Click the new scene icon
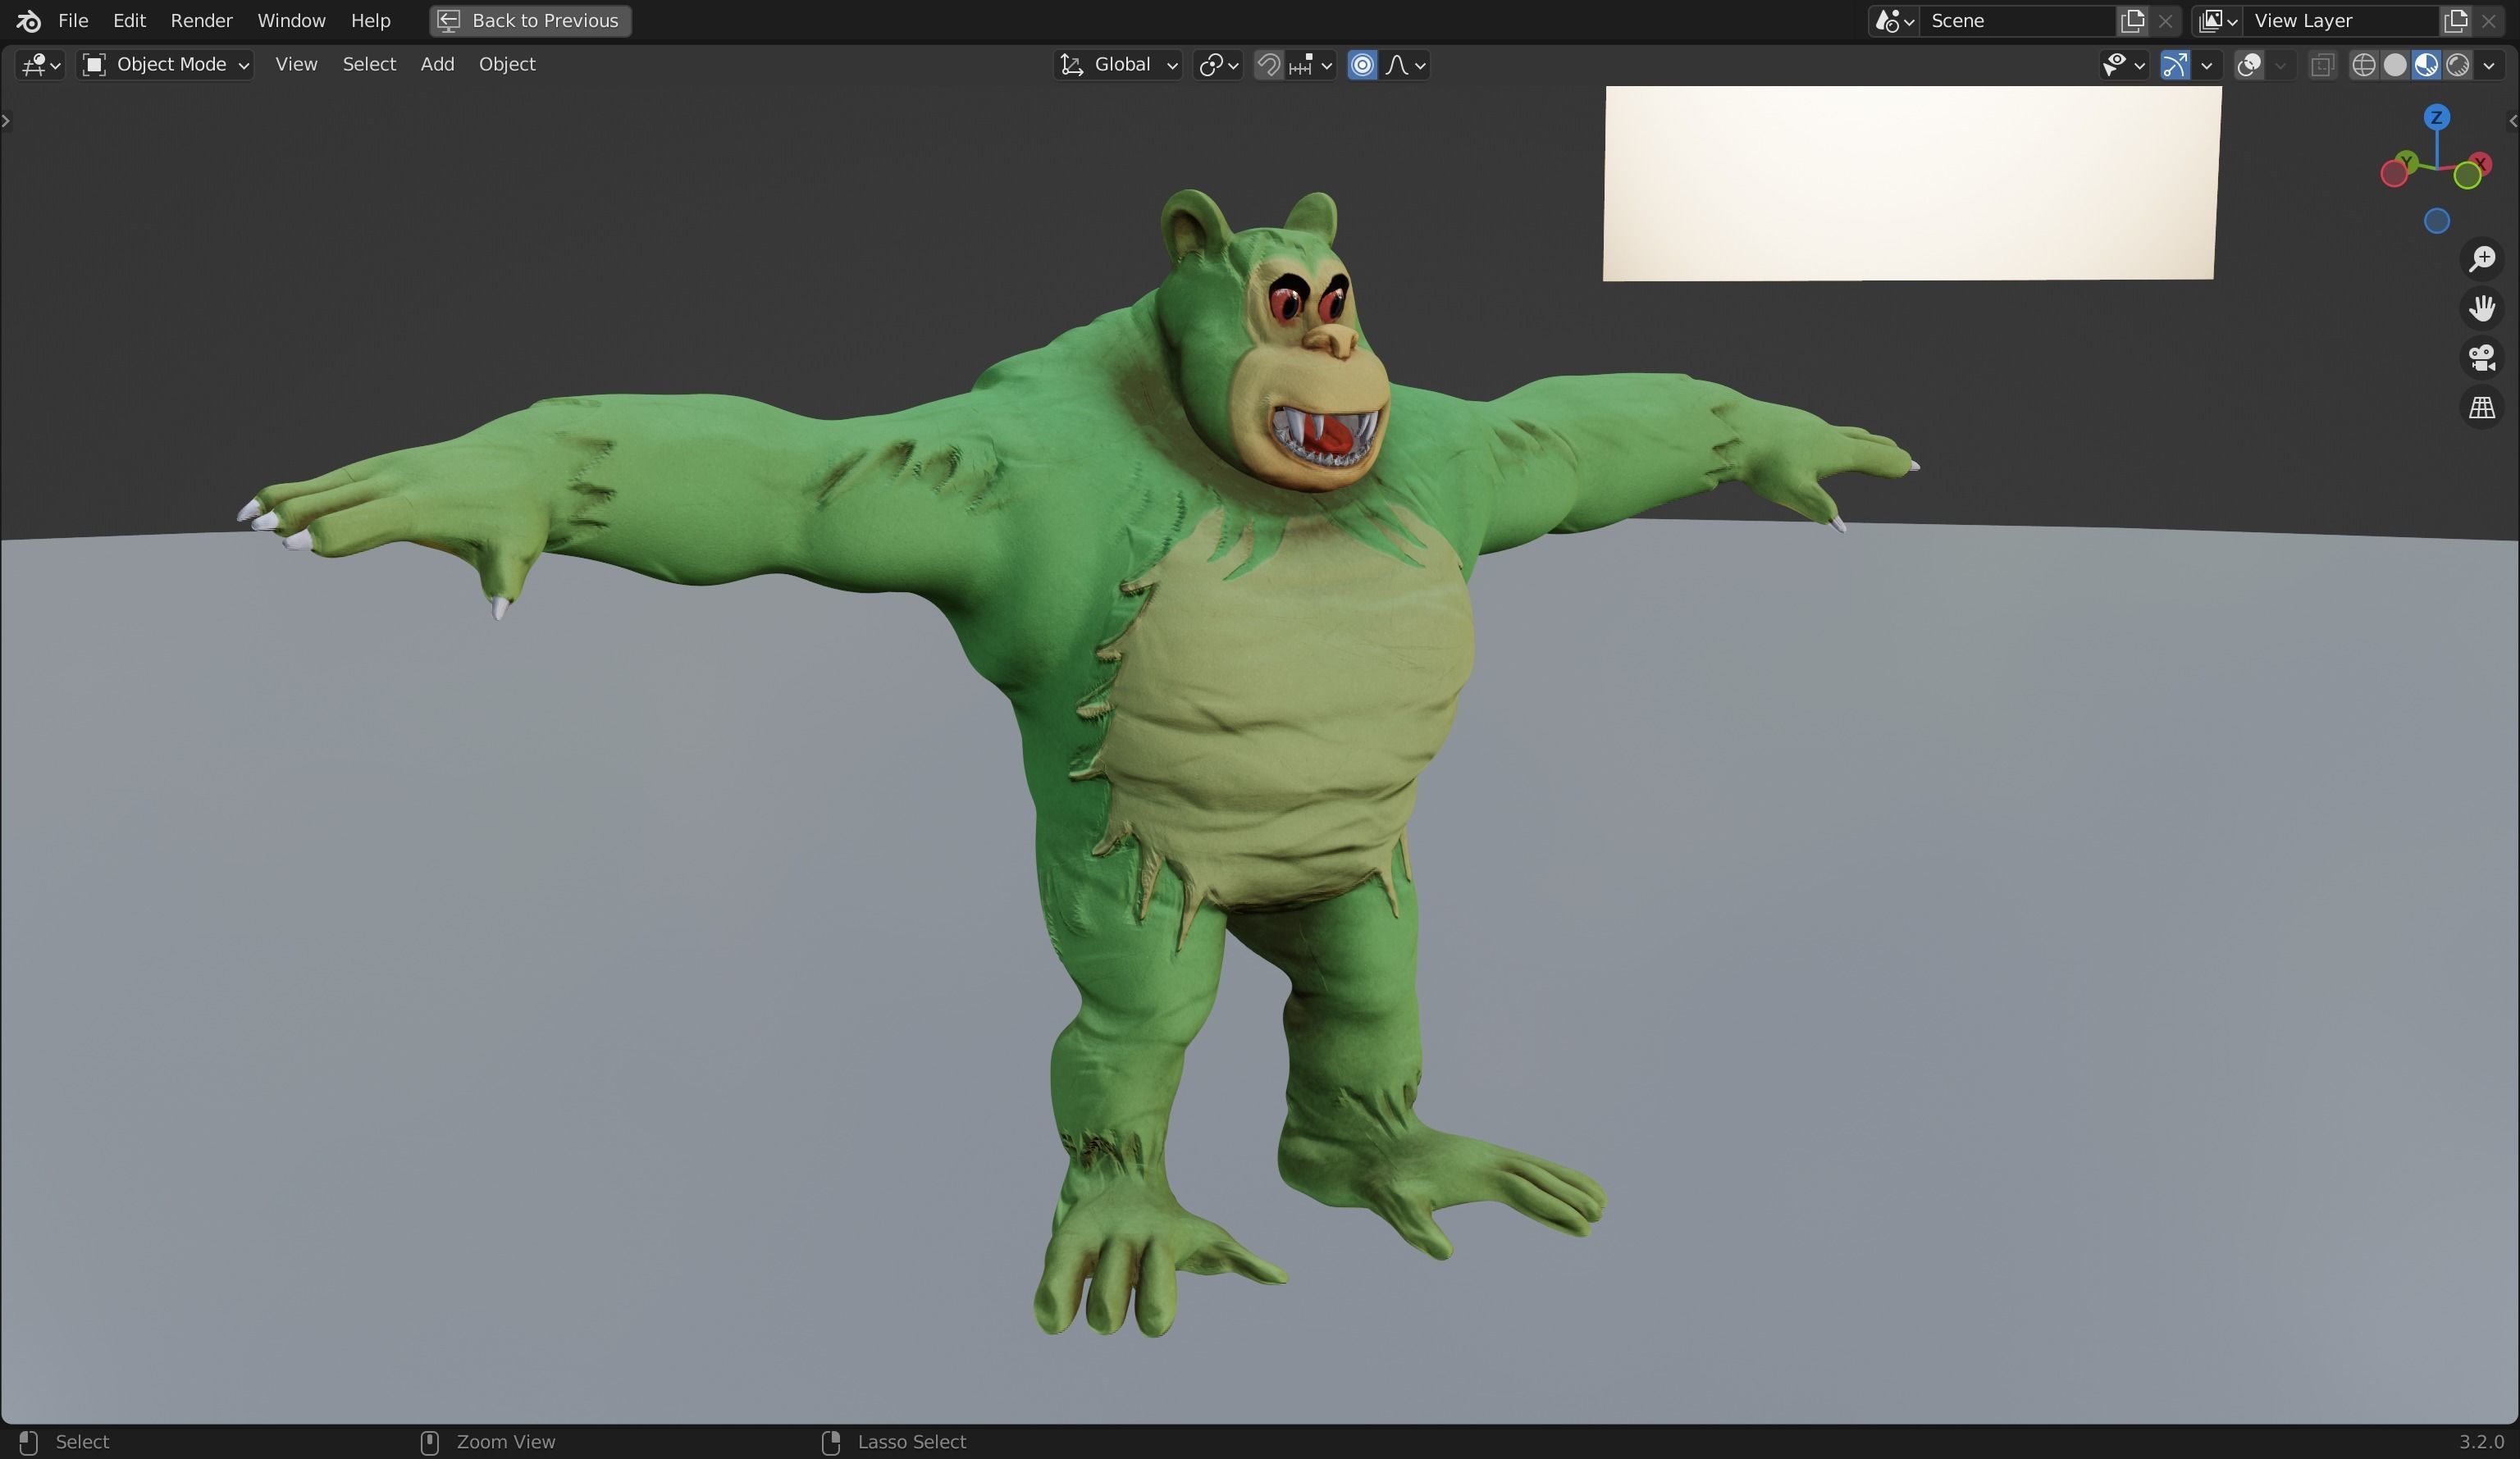 [2132, 20]
